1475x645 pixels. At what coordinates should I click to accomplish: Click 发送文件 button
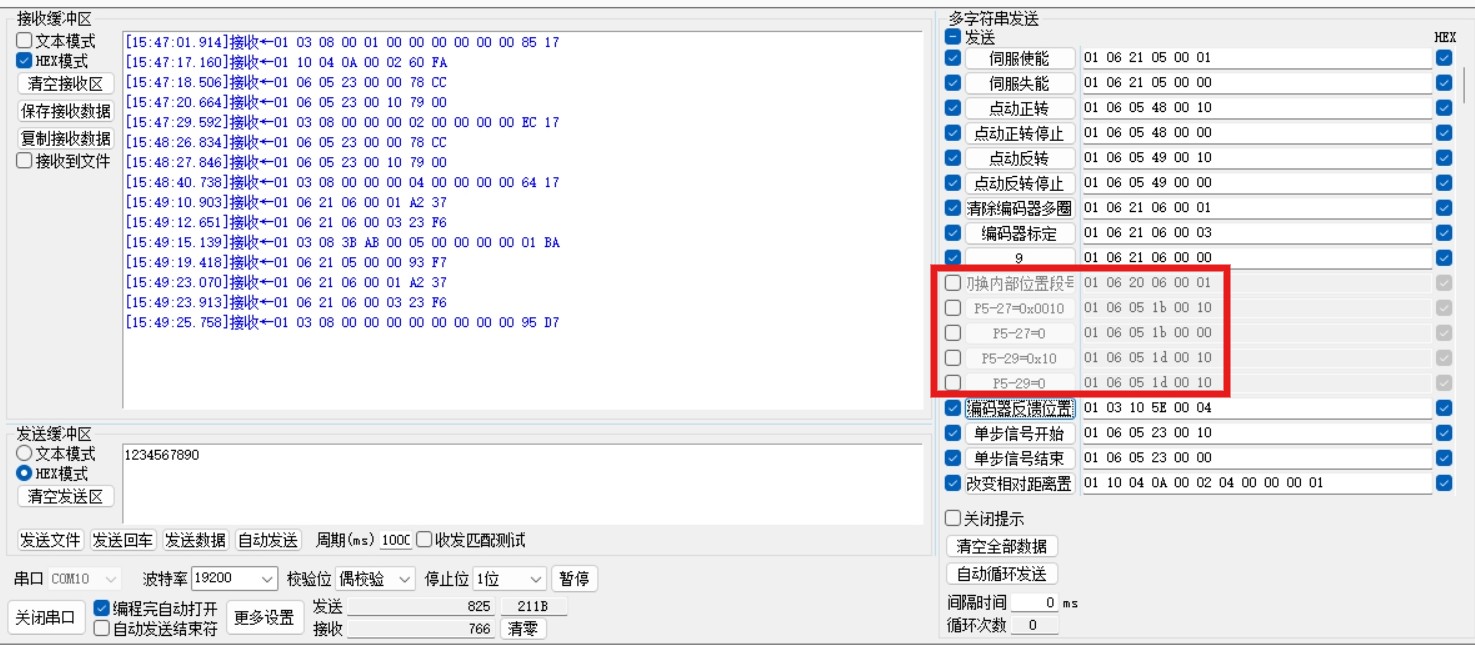[x=51, y=541]
